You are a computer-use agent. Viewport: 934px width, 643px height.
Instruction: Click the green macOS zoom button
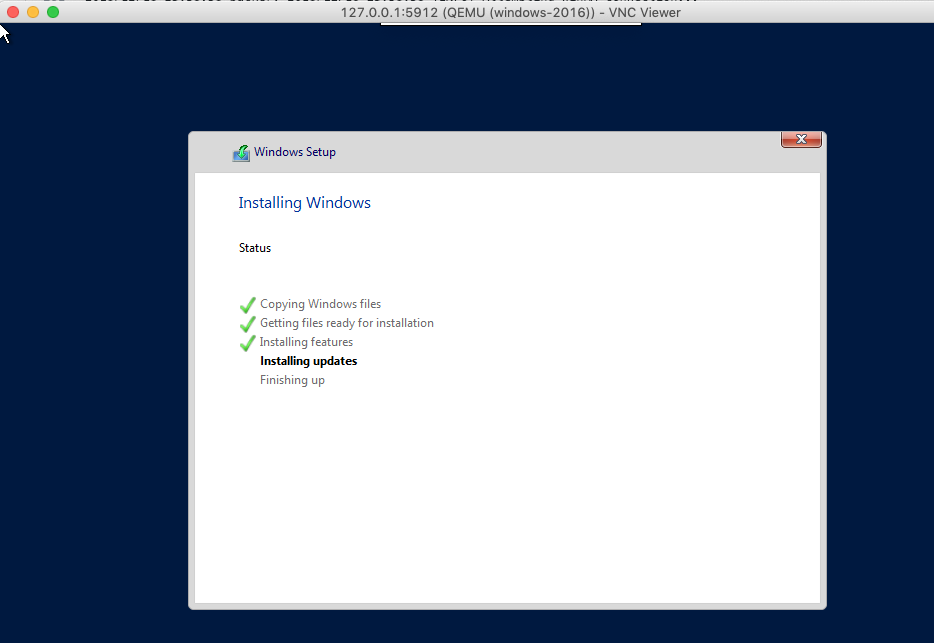click(x=53, y=12)
